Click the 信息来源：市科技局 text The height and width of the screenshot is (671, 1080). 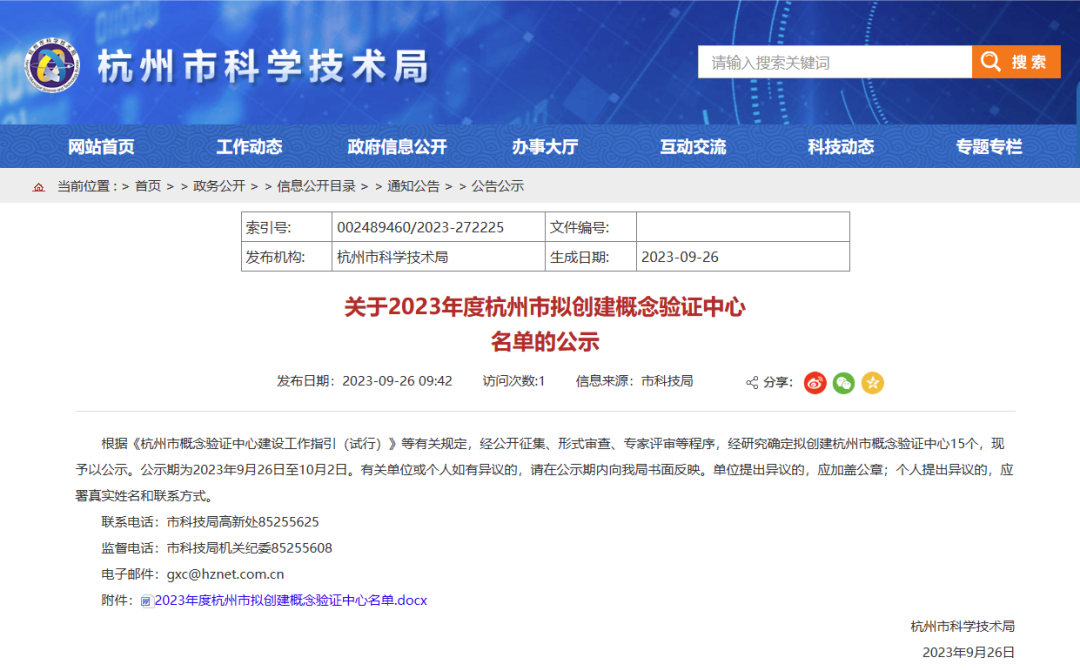click(x=634, y=382)
